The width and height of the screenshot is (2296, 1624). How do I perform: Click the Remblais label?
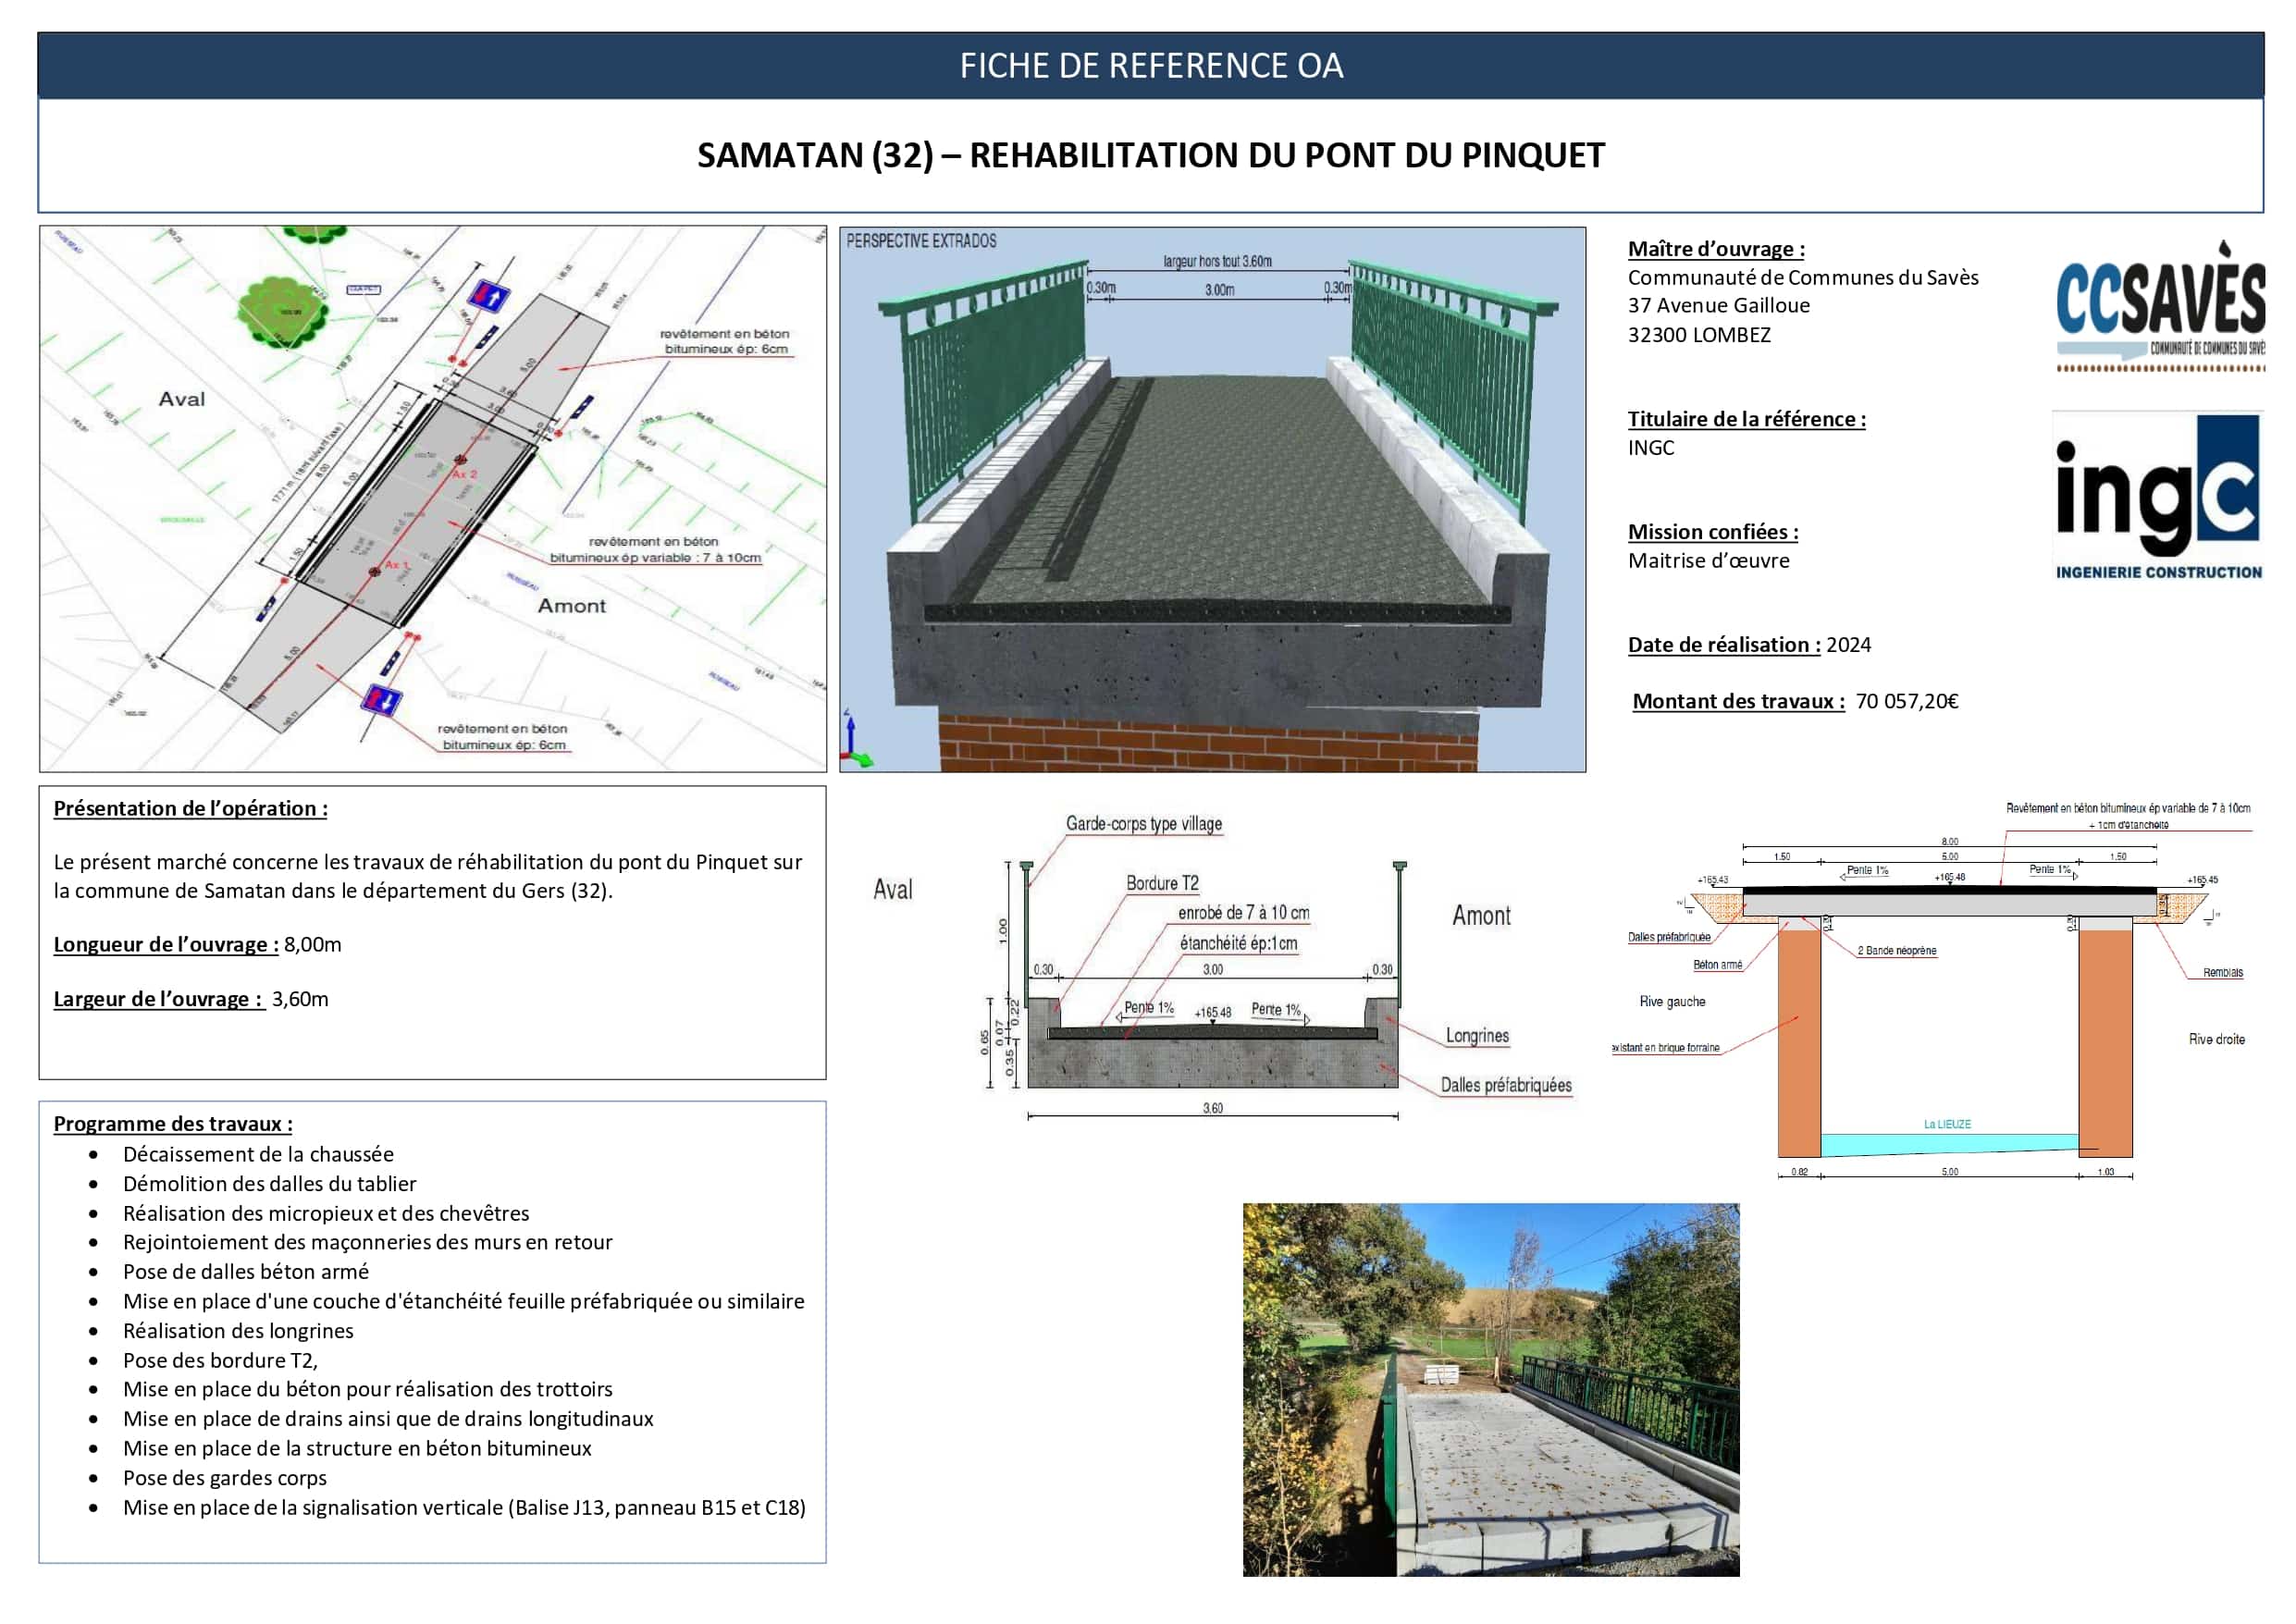[x=2222, y=973]
